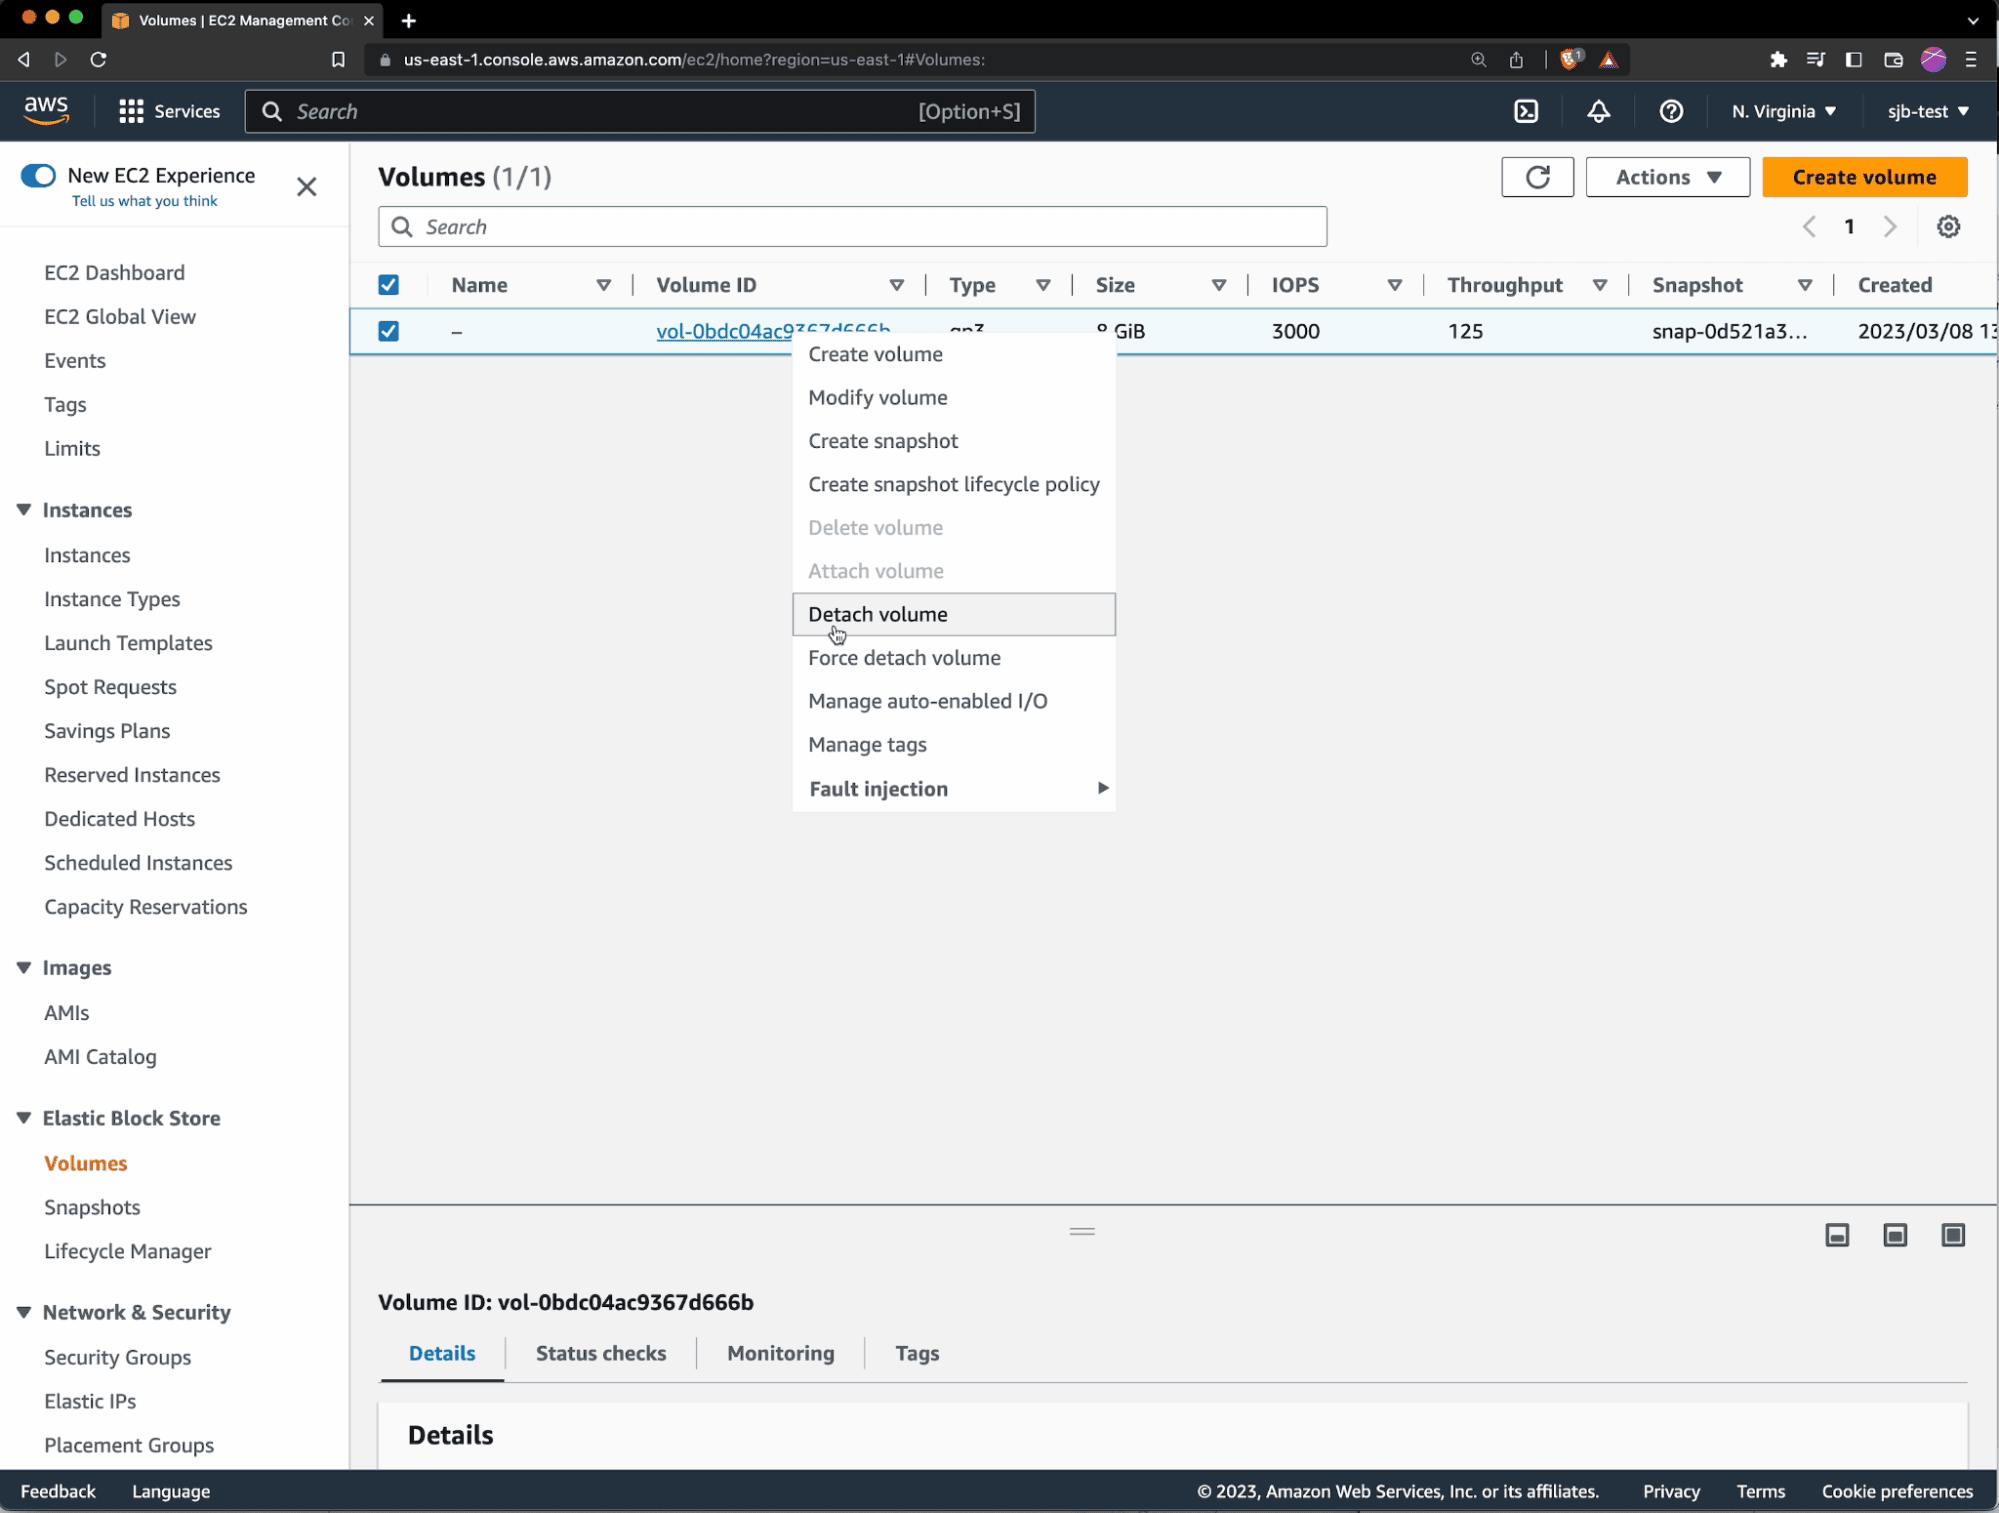Expand details panel to full view
The width and height of the screenshot is (1999, 1513).
coord(1953,1235)
